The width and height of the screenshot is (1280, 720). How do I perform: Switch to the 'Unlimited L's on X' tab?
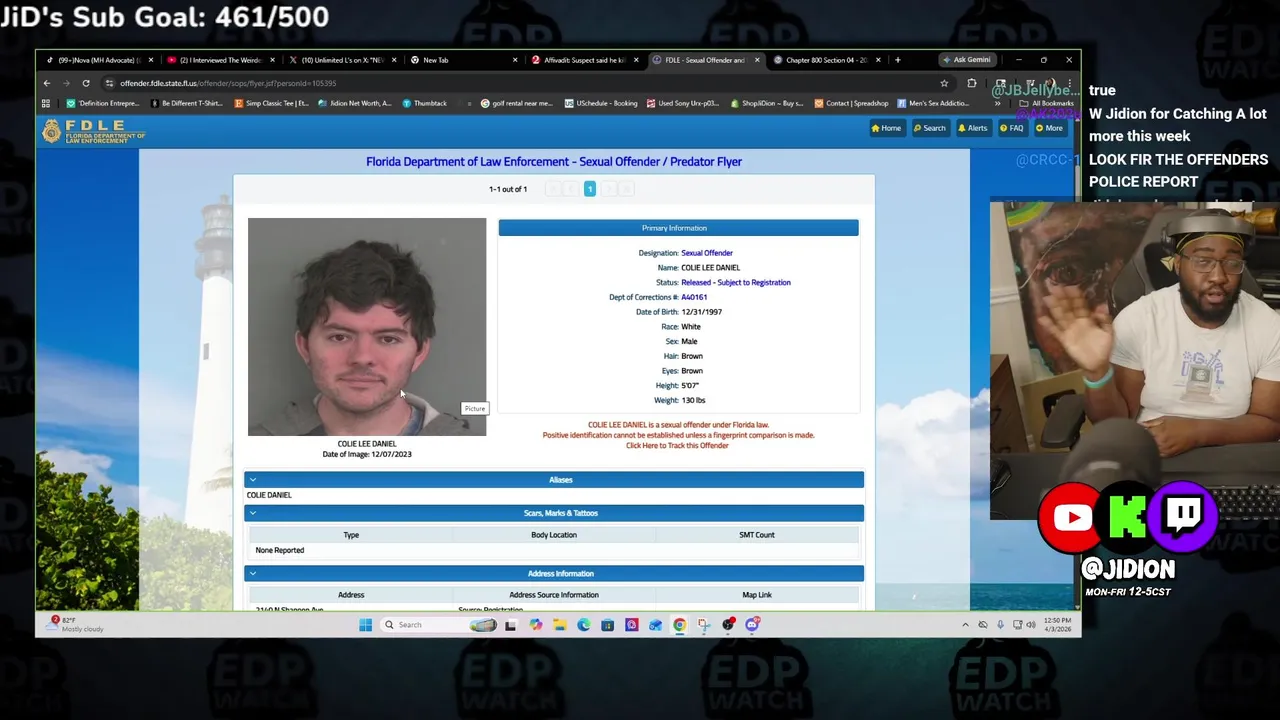[x=342, y=60]
